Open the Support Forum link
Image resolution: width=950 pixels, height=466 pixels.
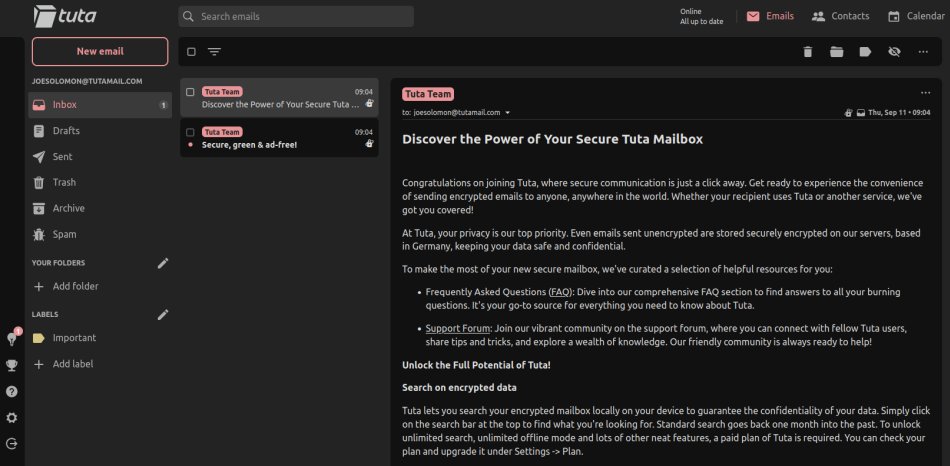[457, 328]
